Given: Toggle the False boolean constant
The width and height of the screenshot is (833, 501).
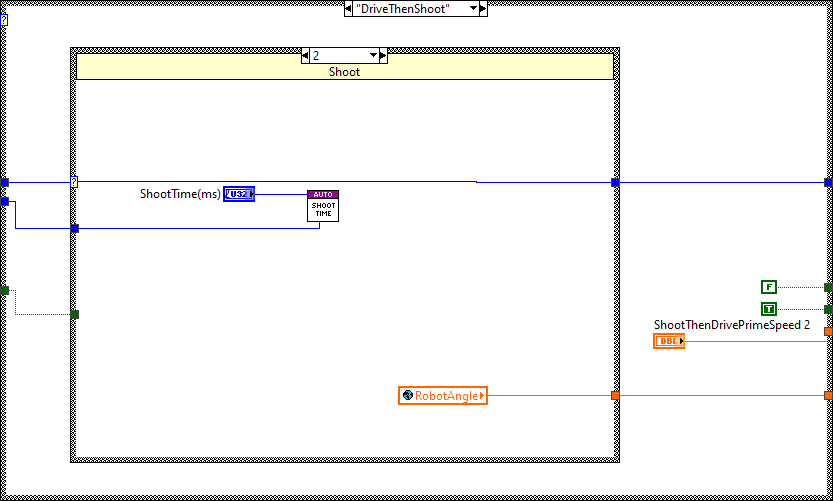Looking at the screenshot, I should 768,287.
